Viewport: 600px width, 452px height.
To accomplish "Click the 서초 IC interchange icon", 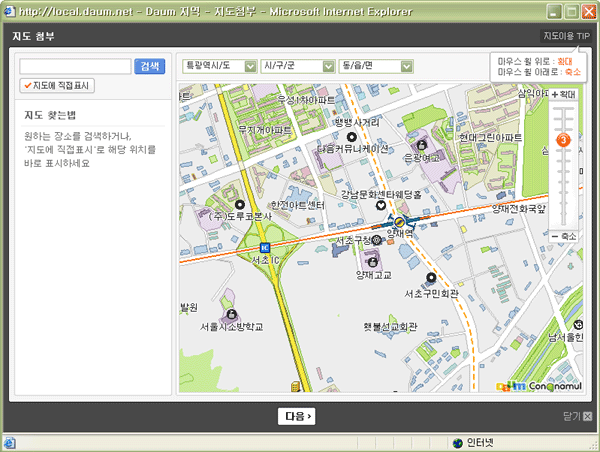I will point(264,248).
